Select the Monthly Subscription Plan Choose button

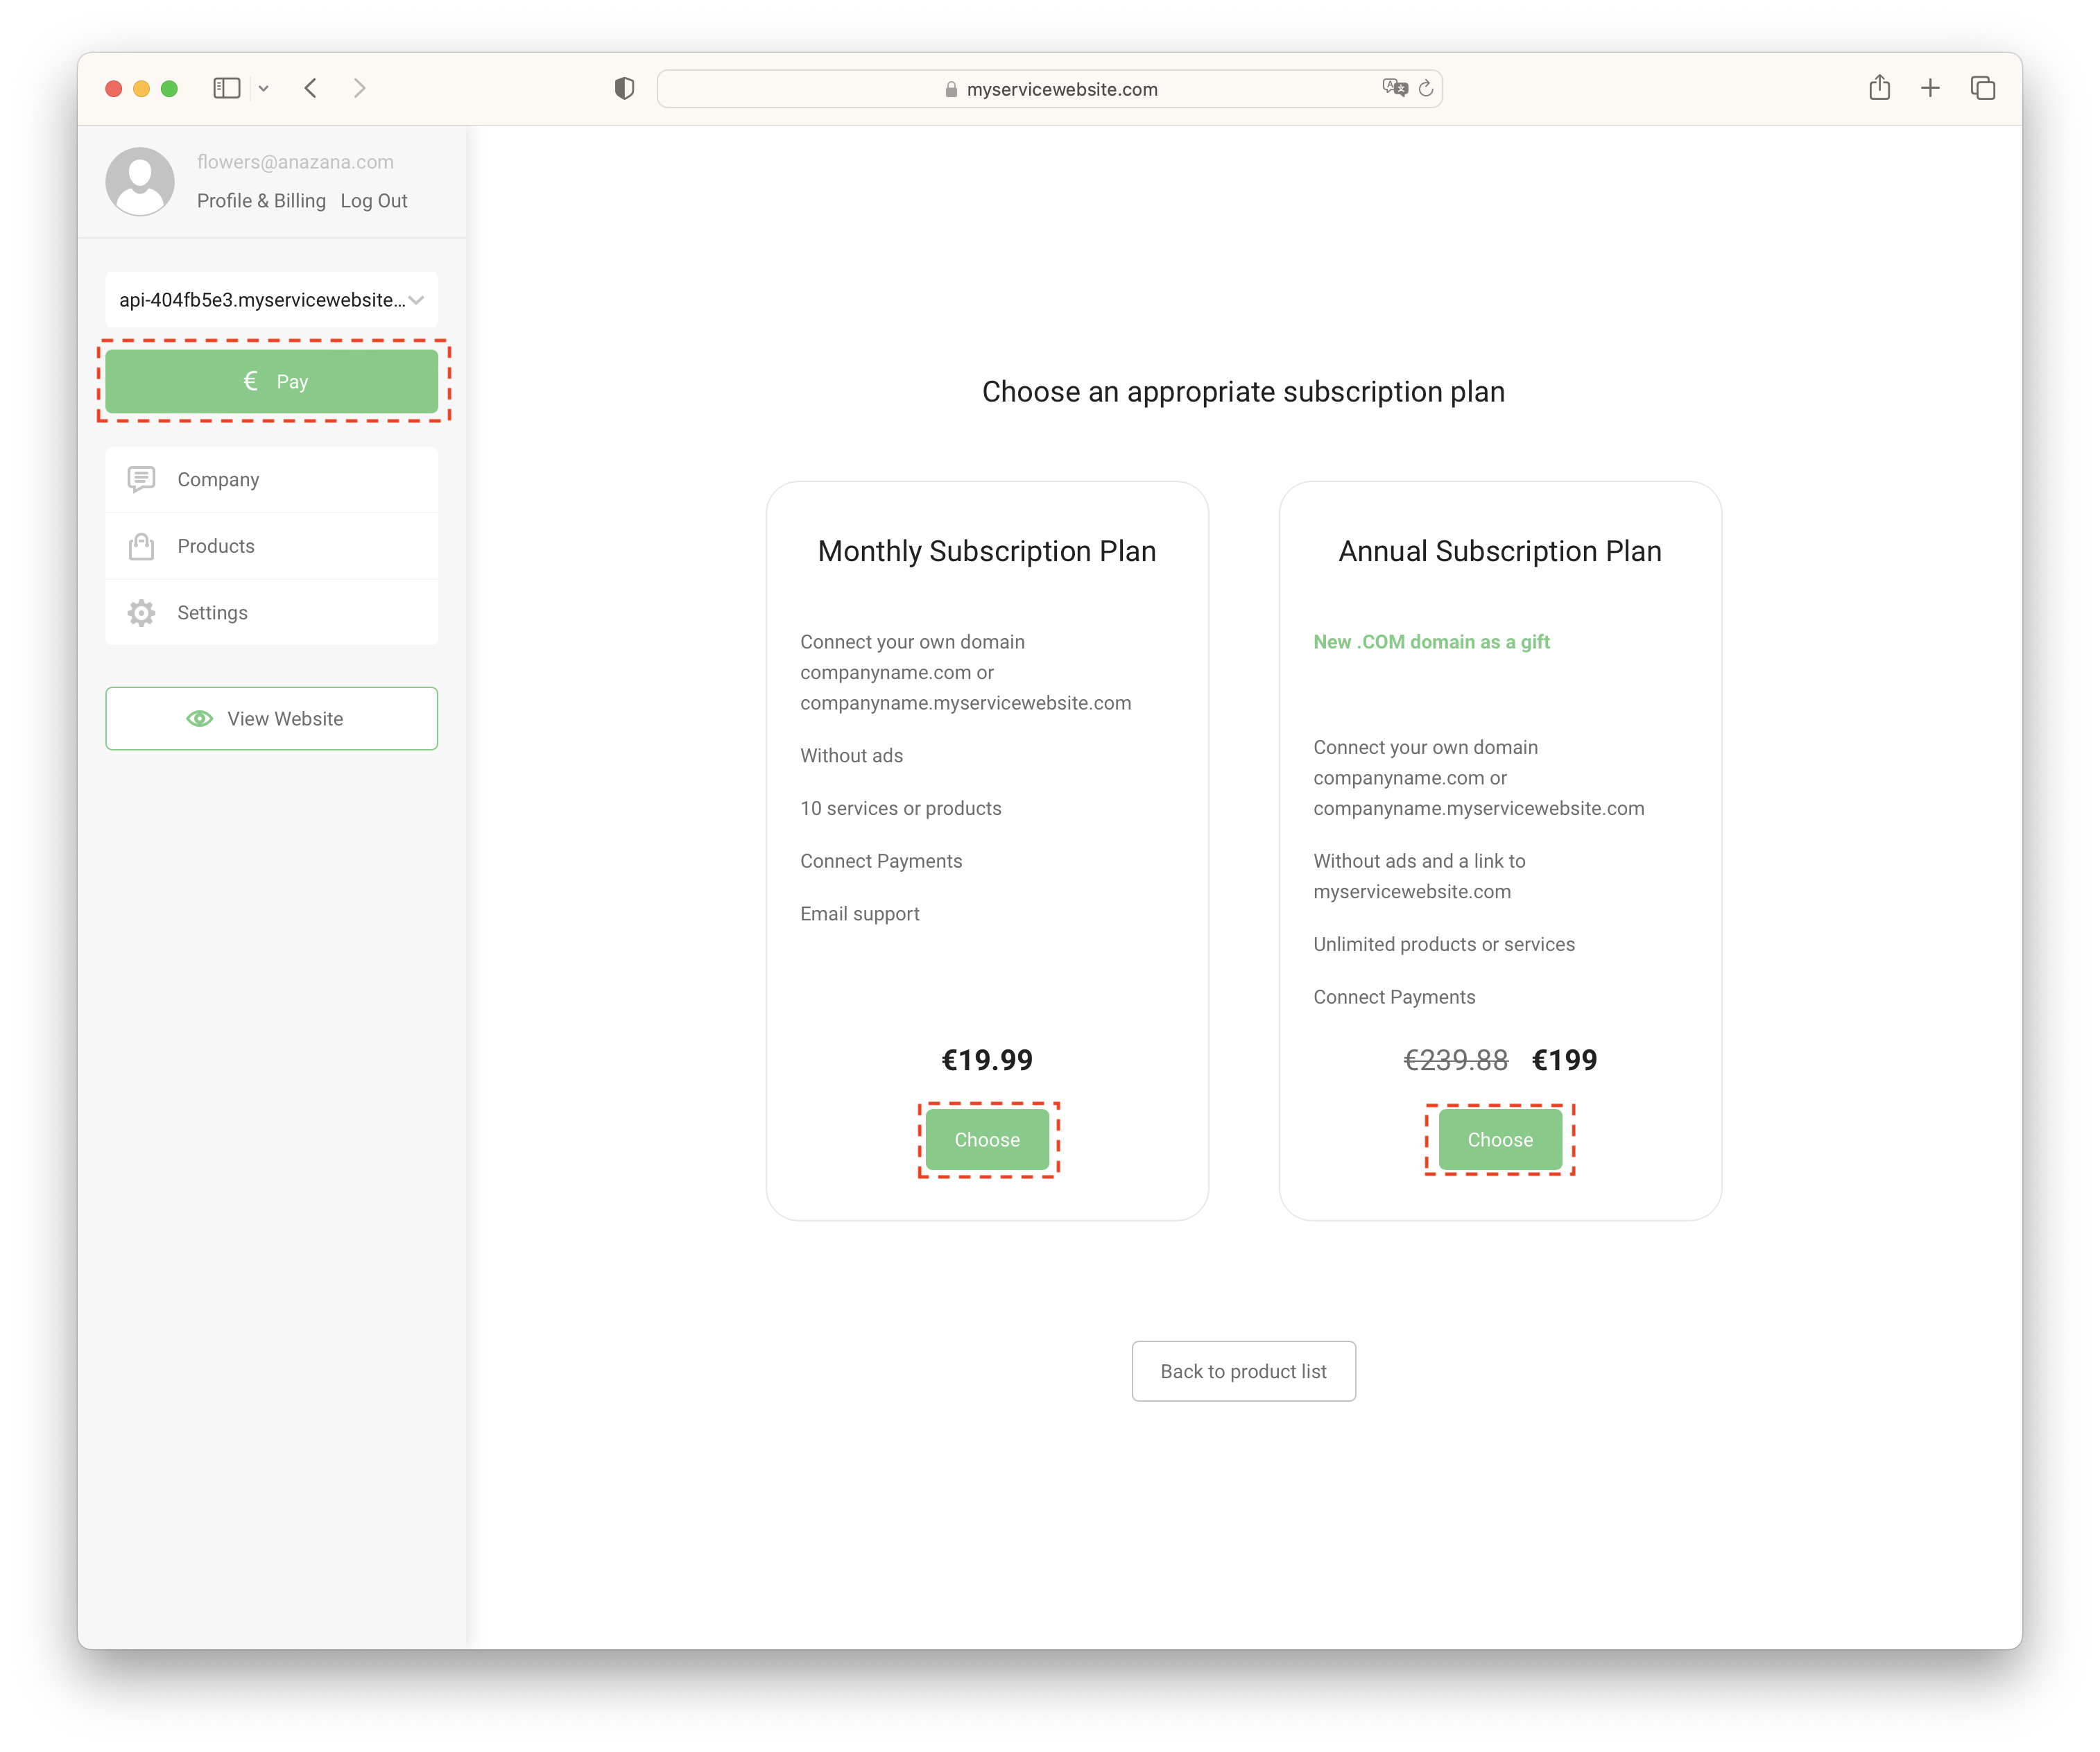[986, 1140]
